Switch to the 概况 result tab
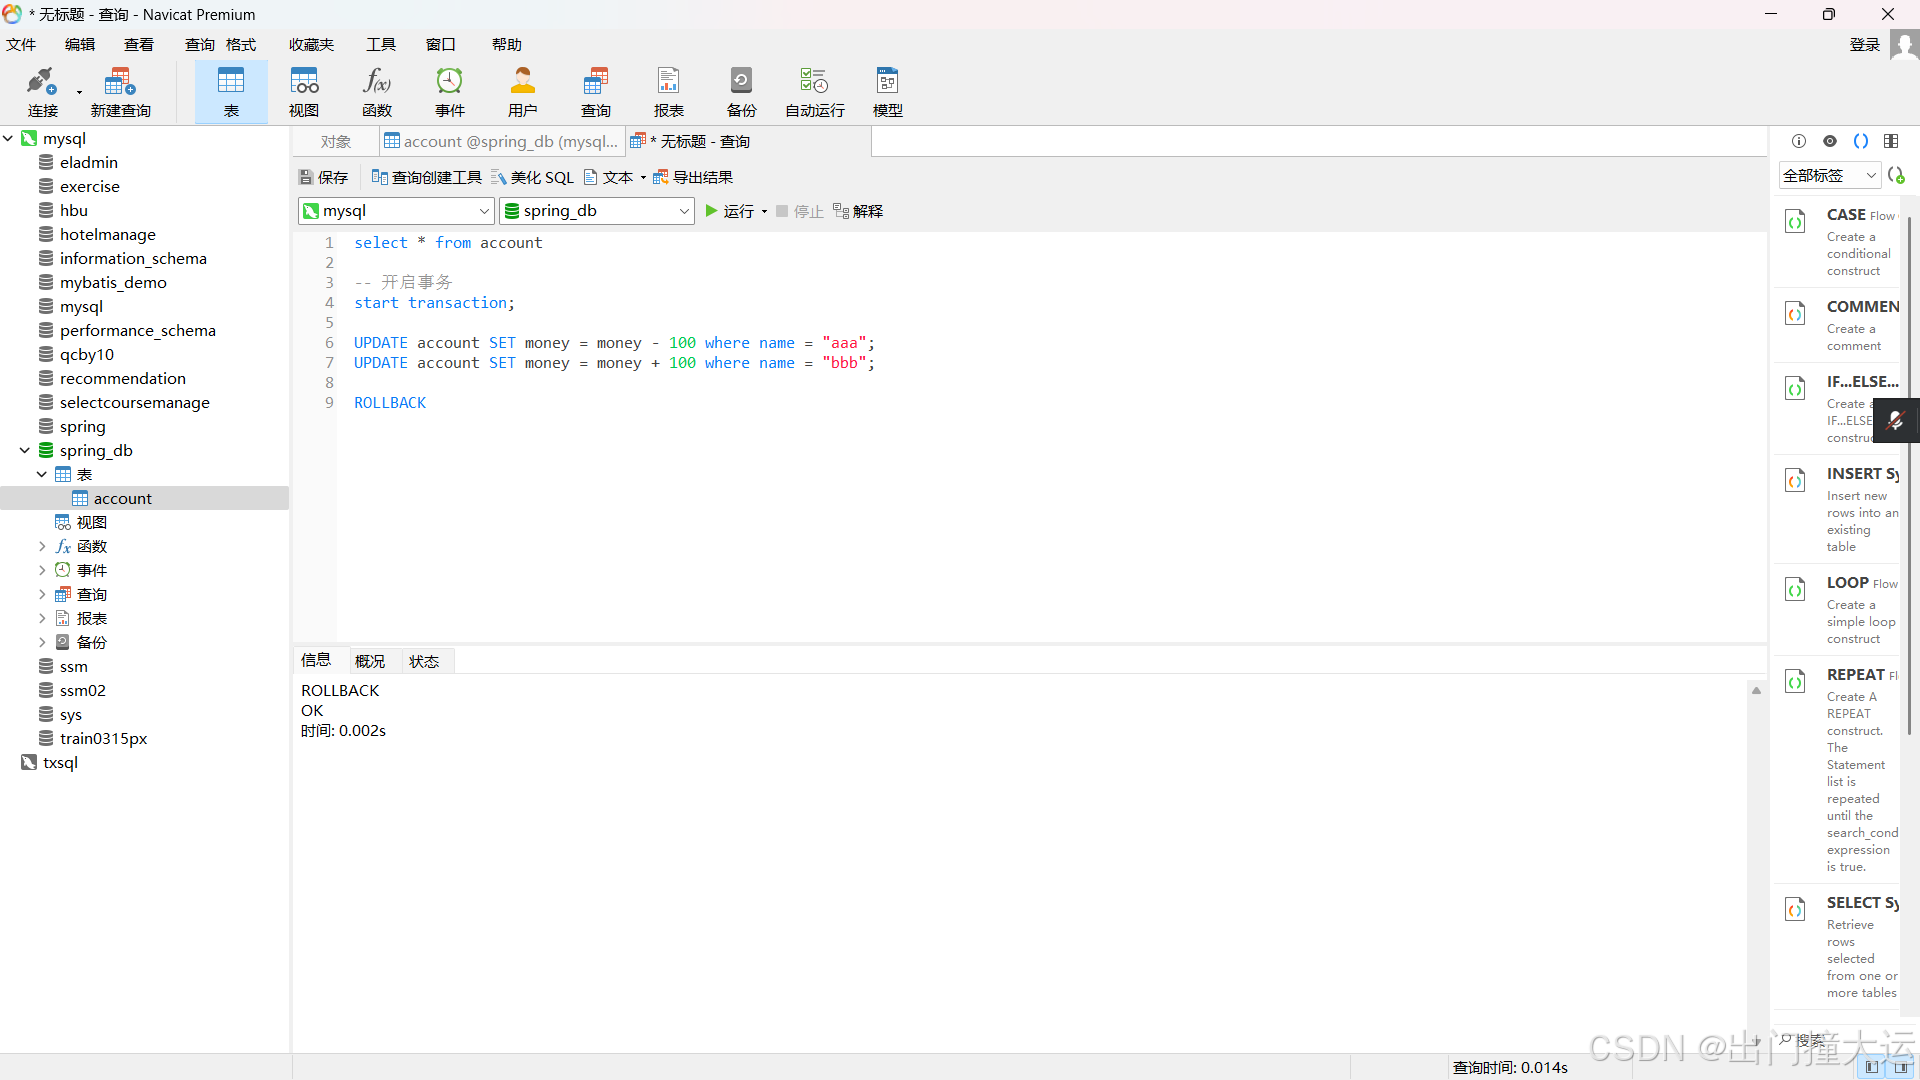This screenshot has width=1920, height=1080. (x=370, y=661)
